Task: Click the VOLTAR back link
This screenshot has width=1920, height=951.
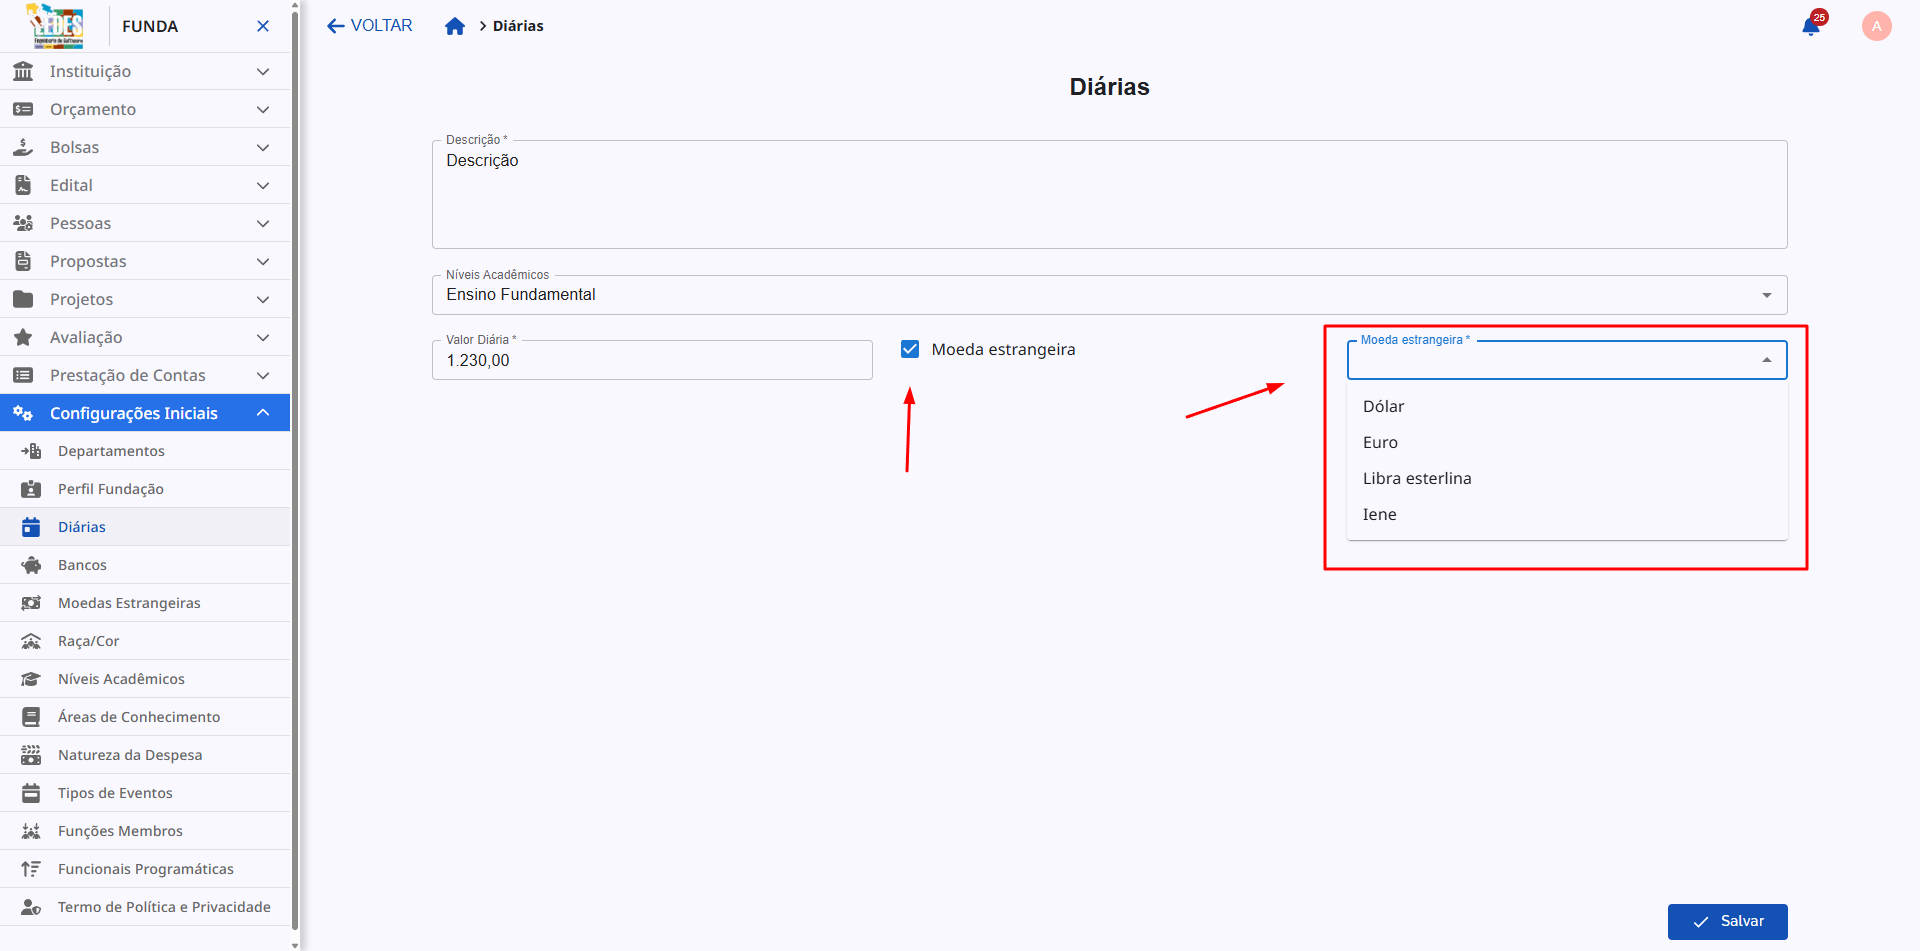Action: pyautogui.click(x=369, y=26)
